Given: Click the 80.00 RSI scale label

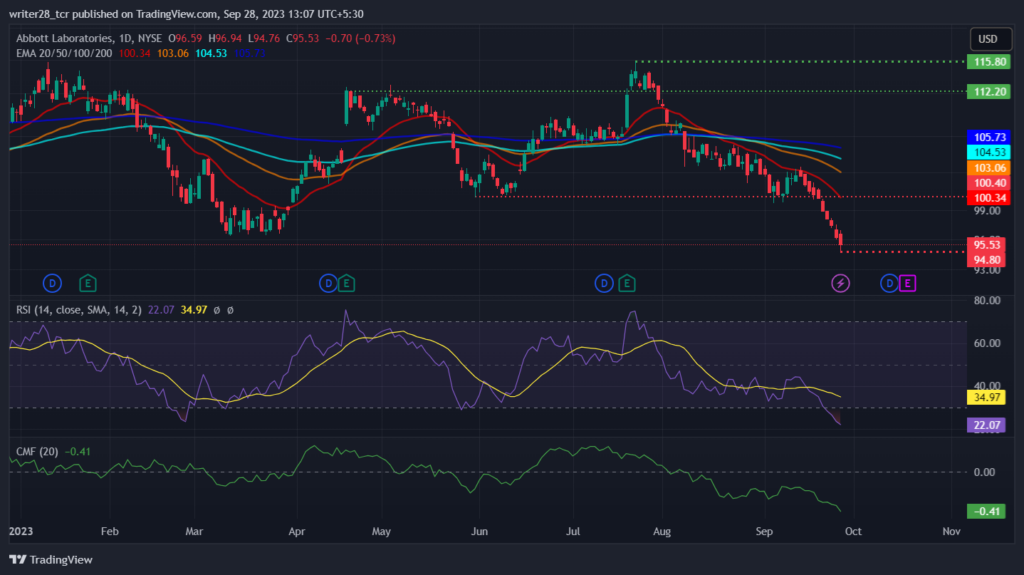Looking at the screenshot, I should 987,301.
